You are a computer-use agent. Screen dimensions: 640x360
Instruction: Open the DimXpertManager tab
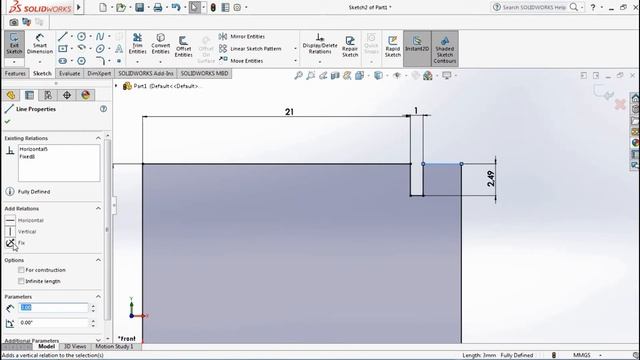pos(67,95)
